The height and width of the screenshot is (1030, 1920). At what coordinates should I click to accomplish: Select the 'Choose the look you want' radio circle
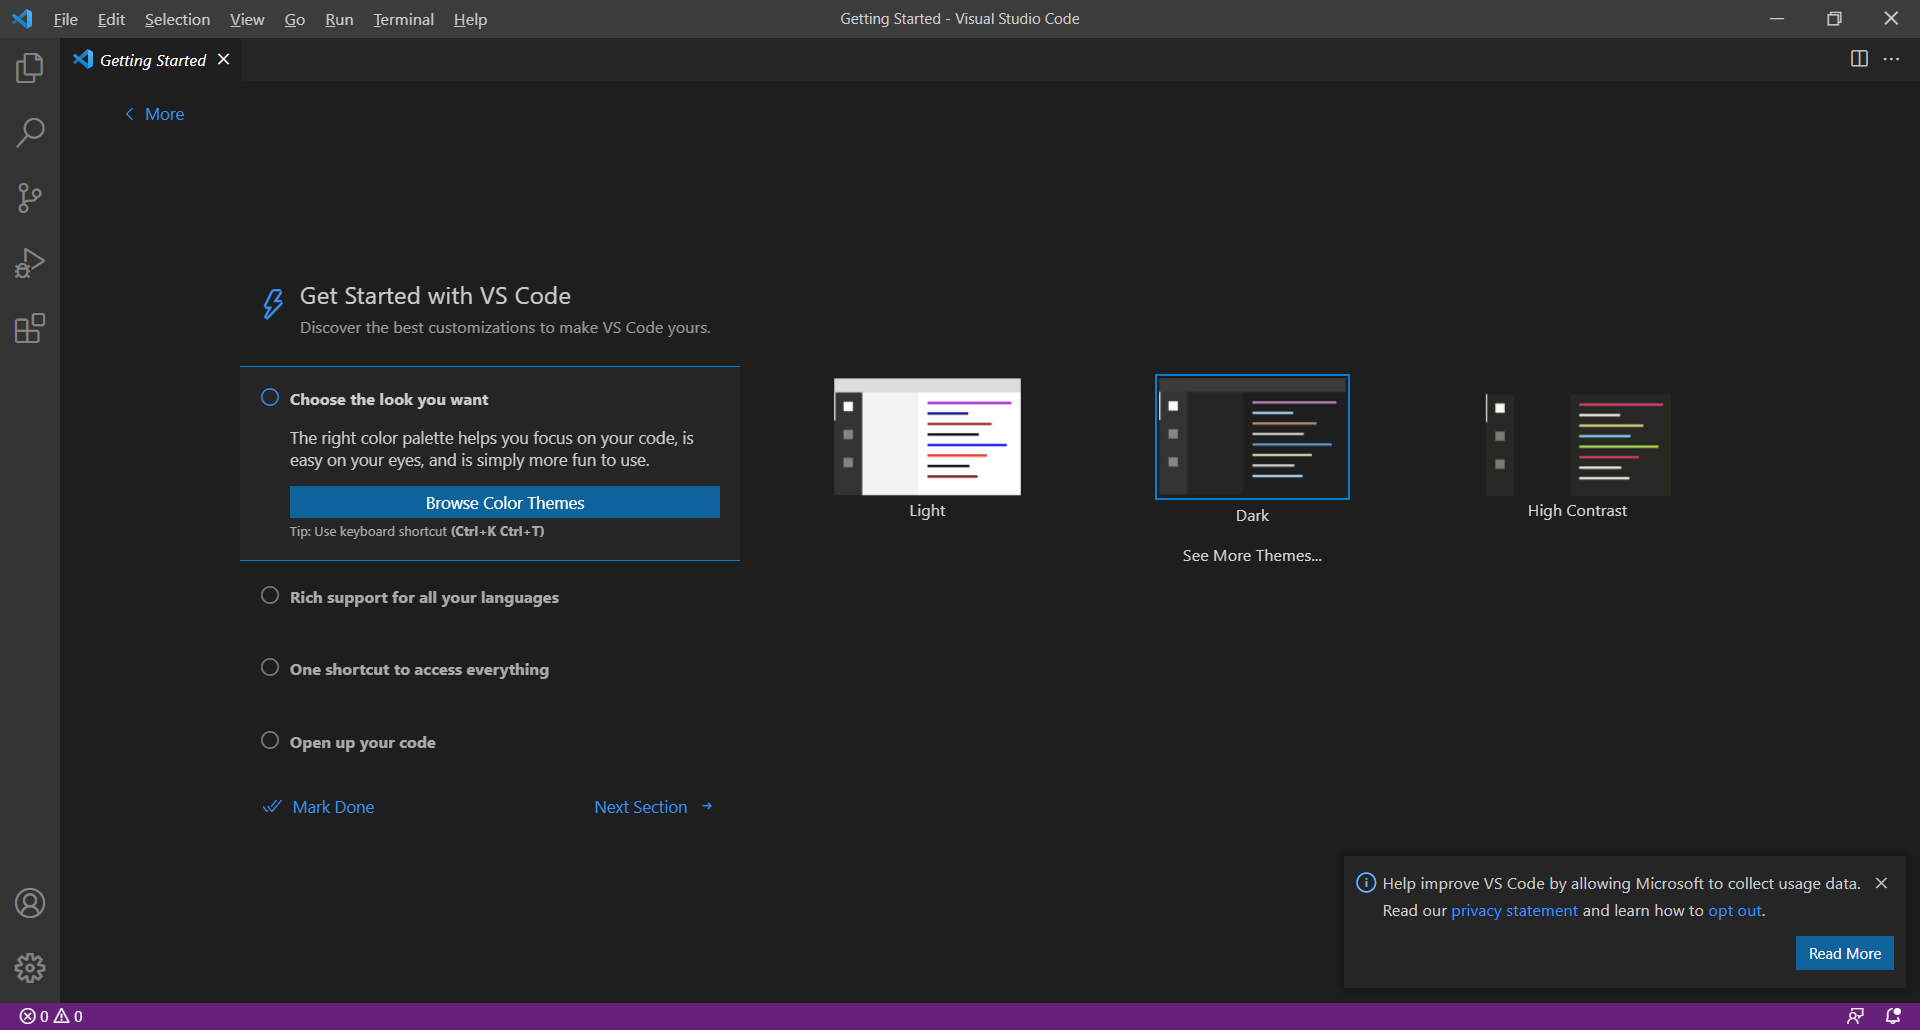coord(270,397)
